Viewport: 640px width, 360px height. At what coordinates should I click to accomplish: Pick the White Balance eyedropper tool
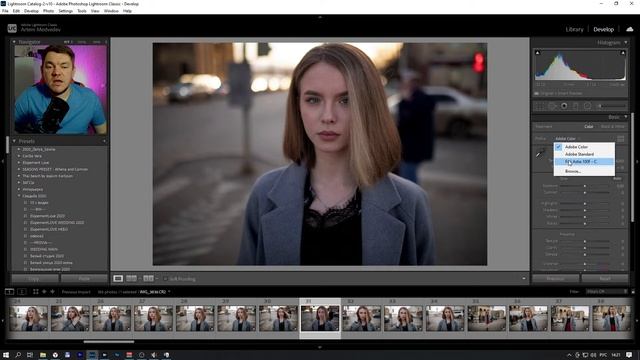[x=540, y=154]
